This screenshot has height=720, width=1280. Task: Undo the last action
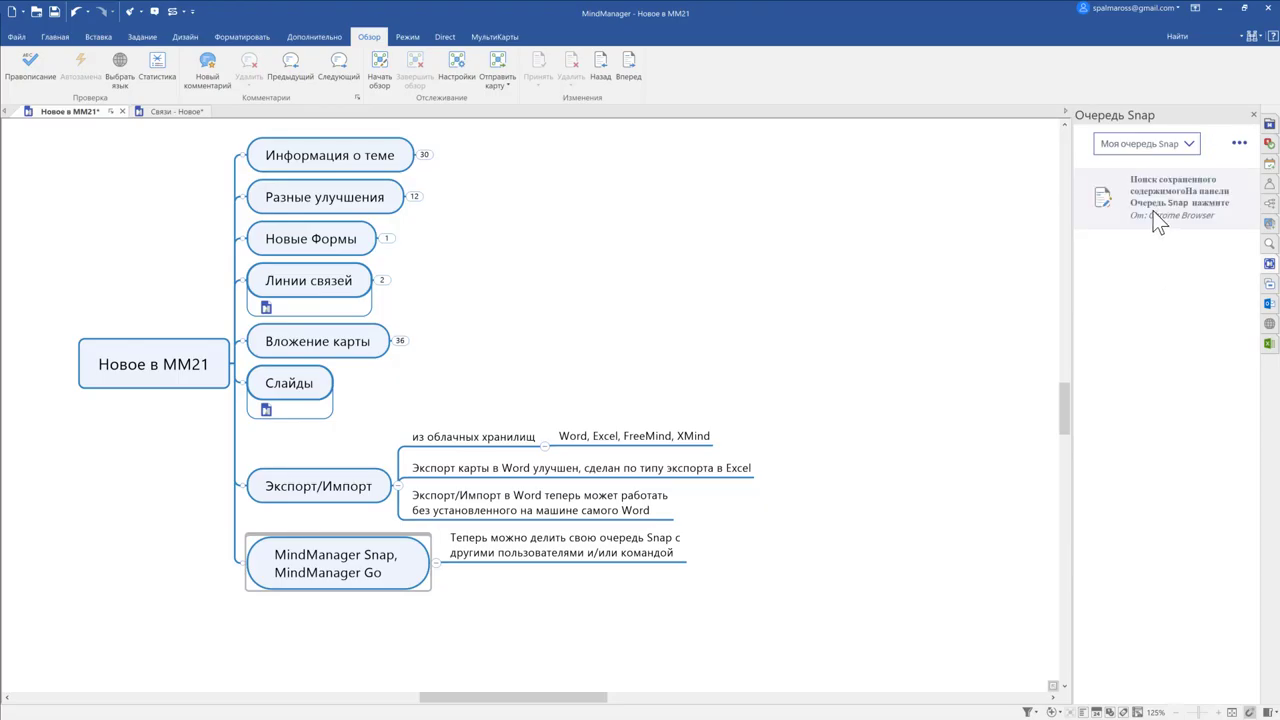click(x=75, y=12)
